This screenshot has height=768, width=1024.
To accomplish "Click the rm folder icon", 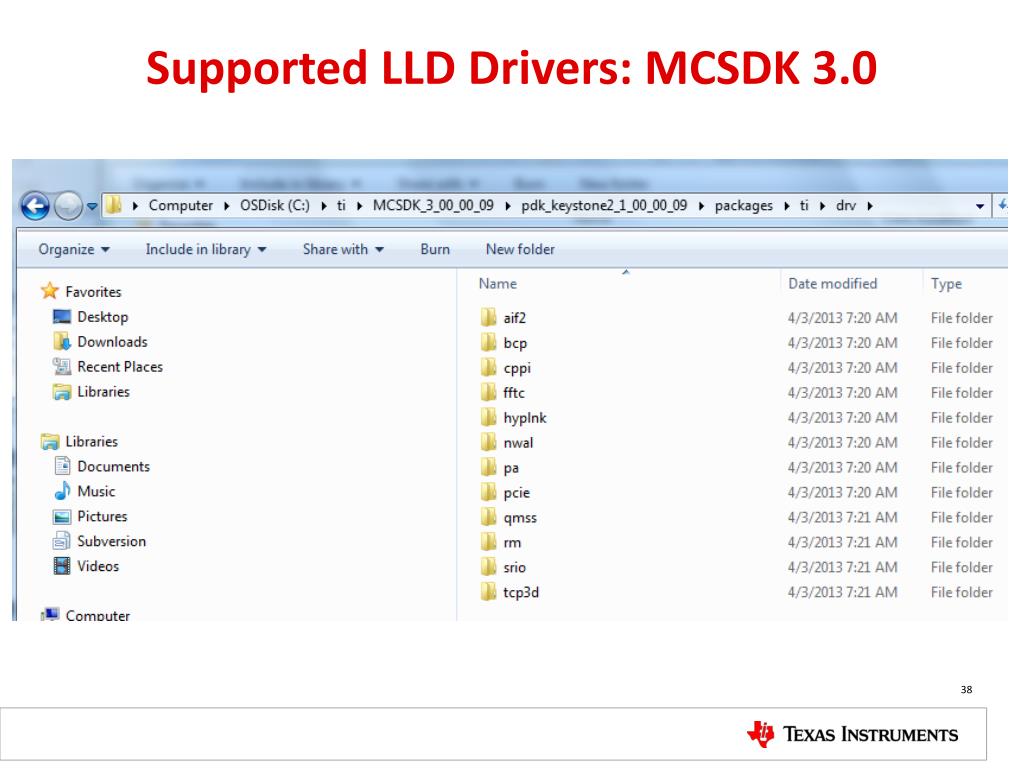I will (488, 541).
